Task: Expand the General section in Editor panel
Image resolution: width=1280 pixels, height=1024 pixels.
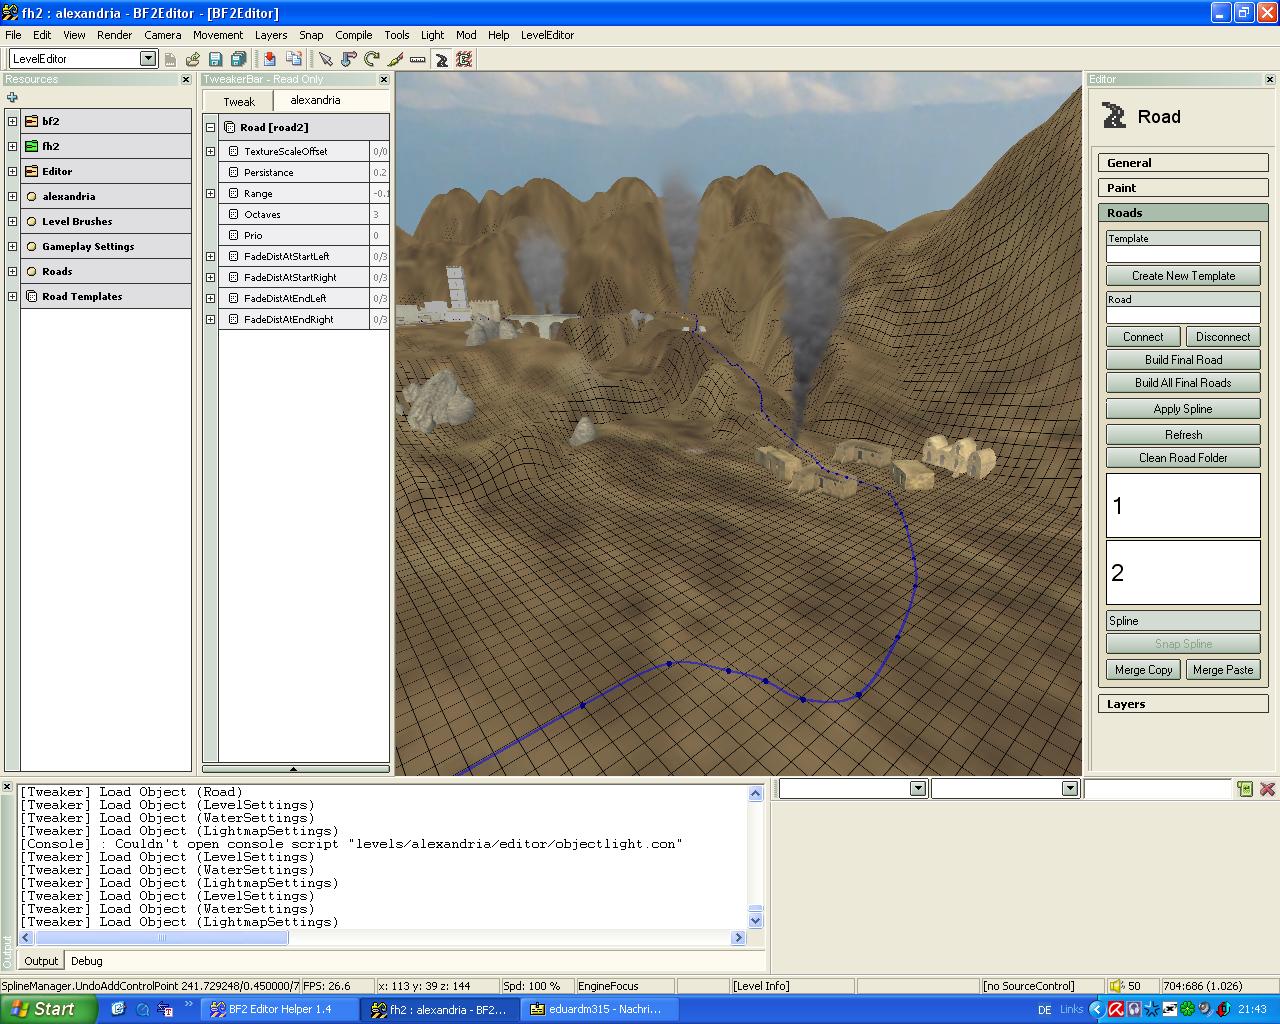Action: pos(1183,163)
